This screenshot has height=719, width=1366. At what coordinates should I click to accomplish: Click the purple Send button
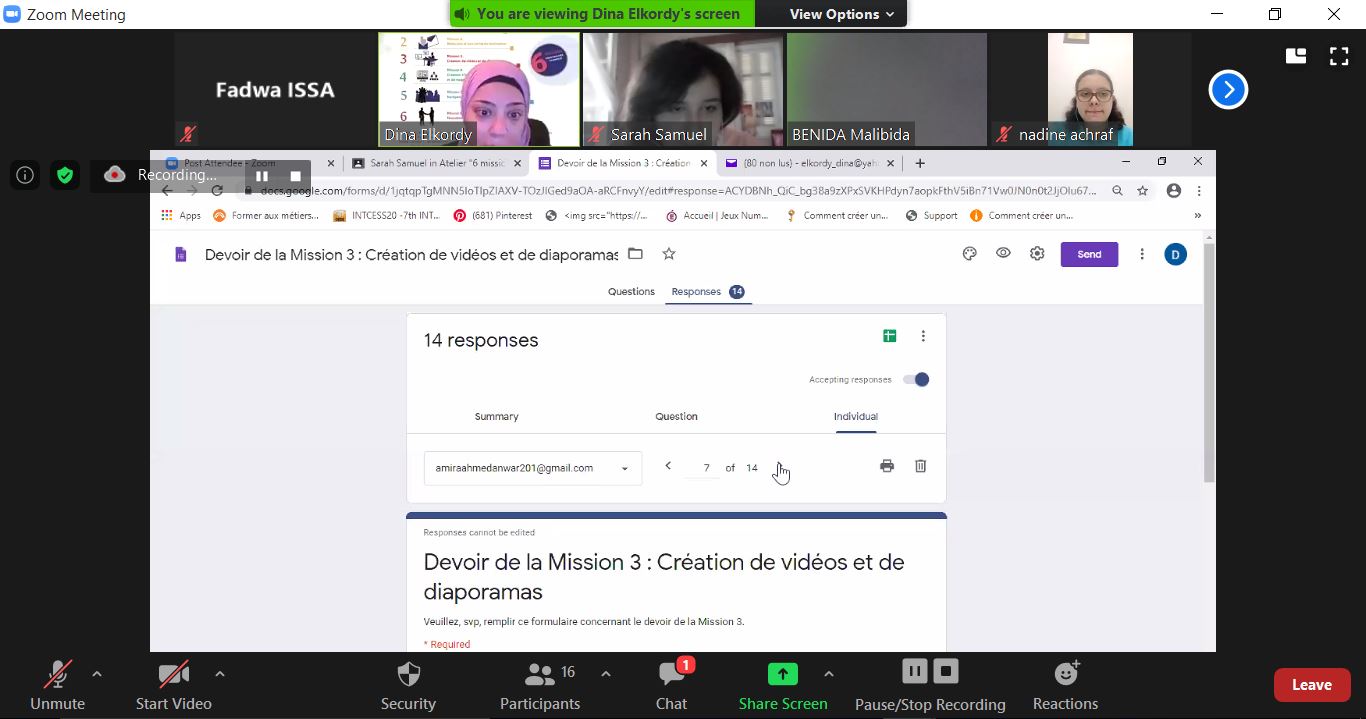[1089, 254]
